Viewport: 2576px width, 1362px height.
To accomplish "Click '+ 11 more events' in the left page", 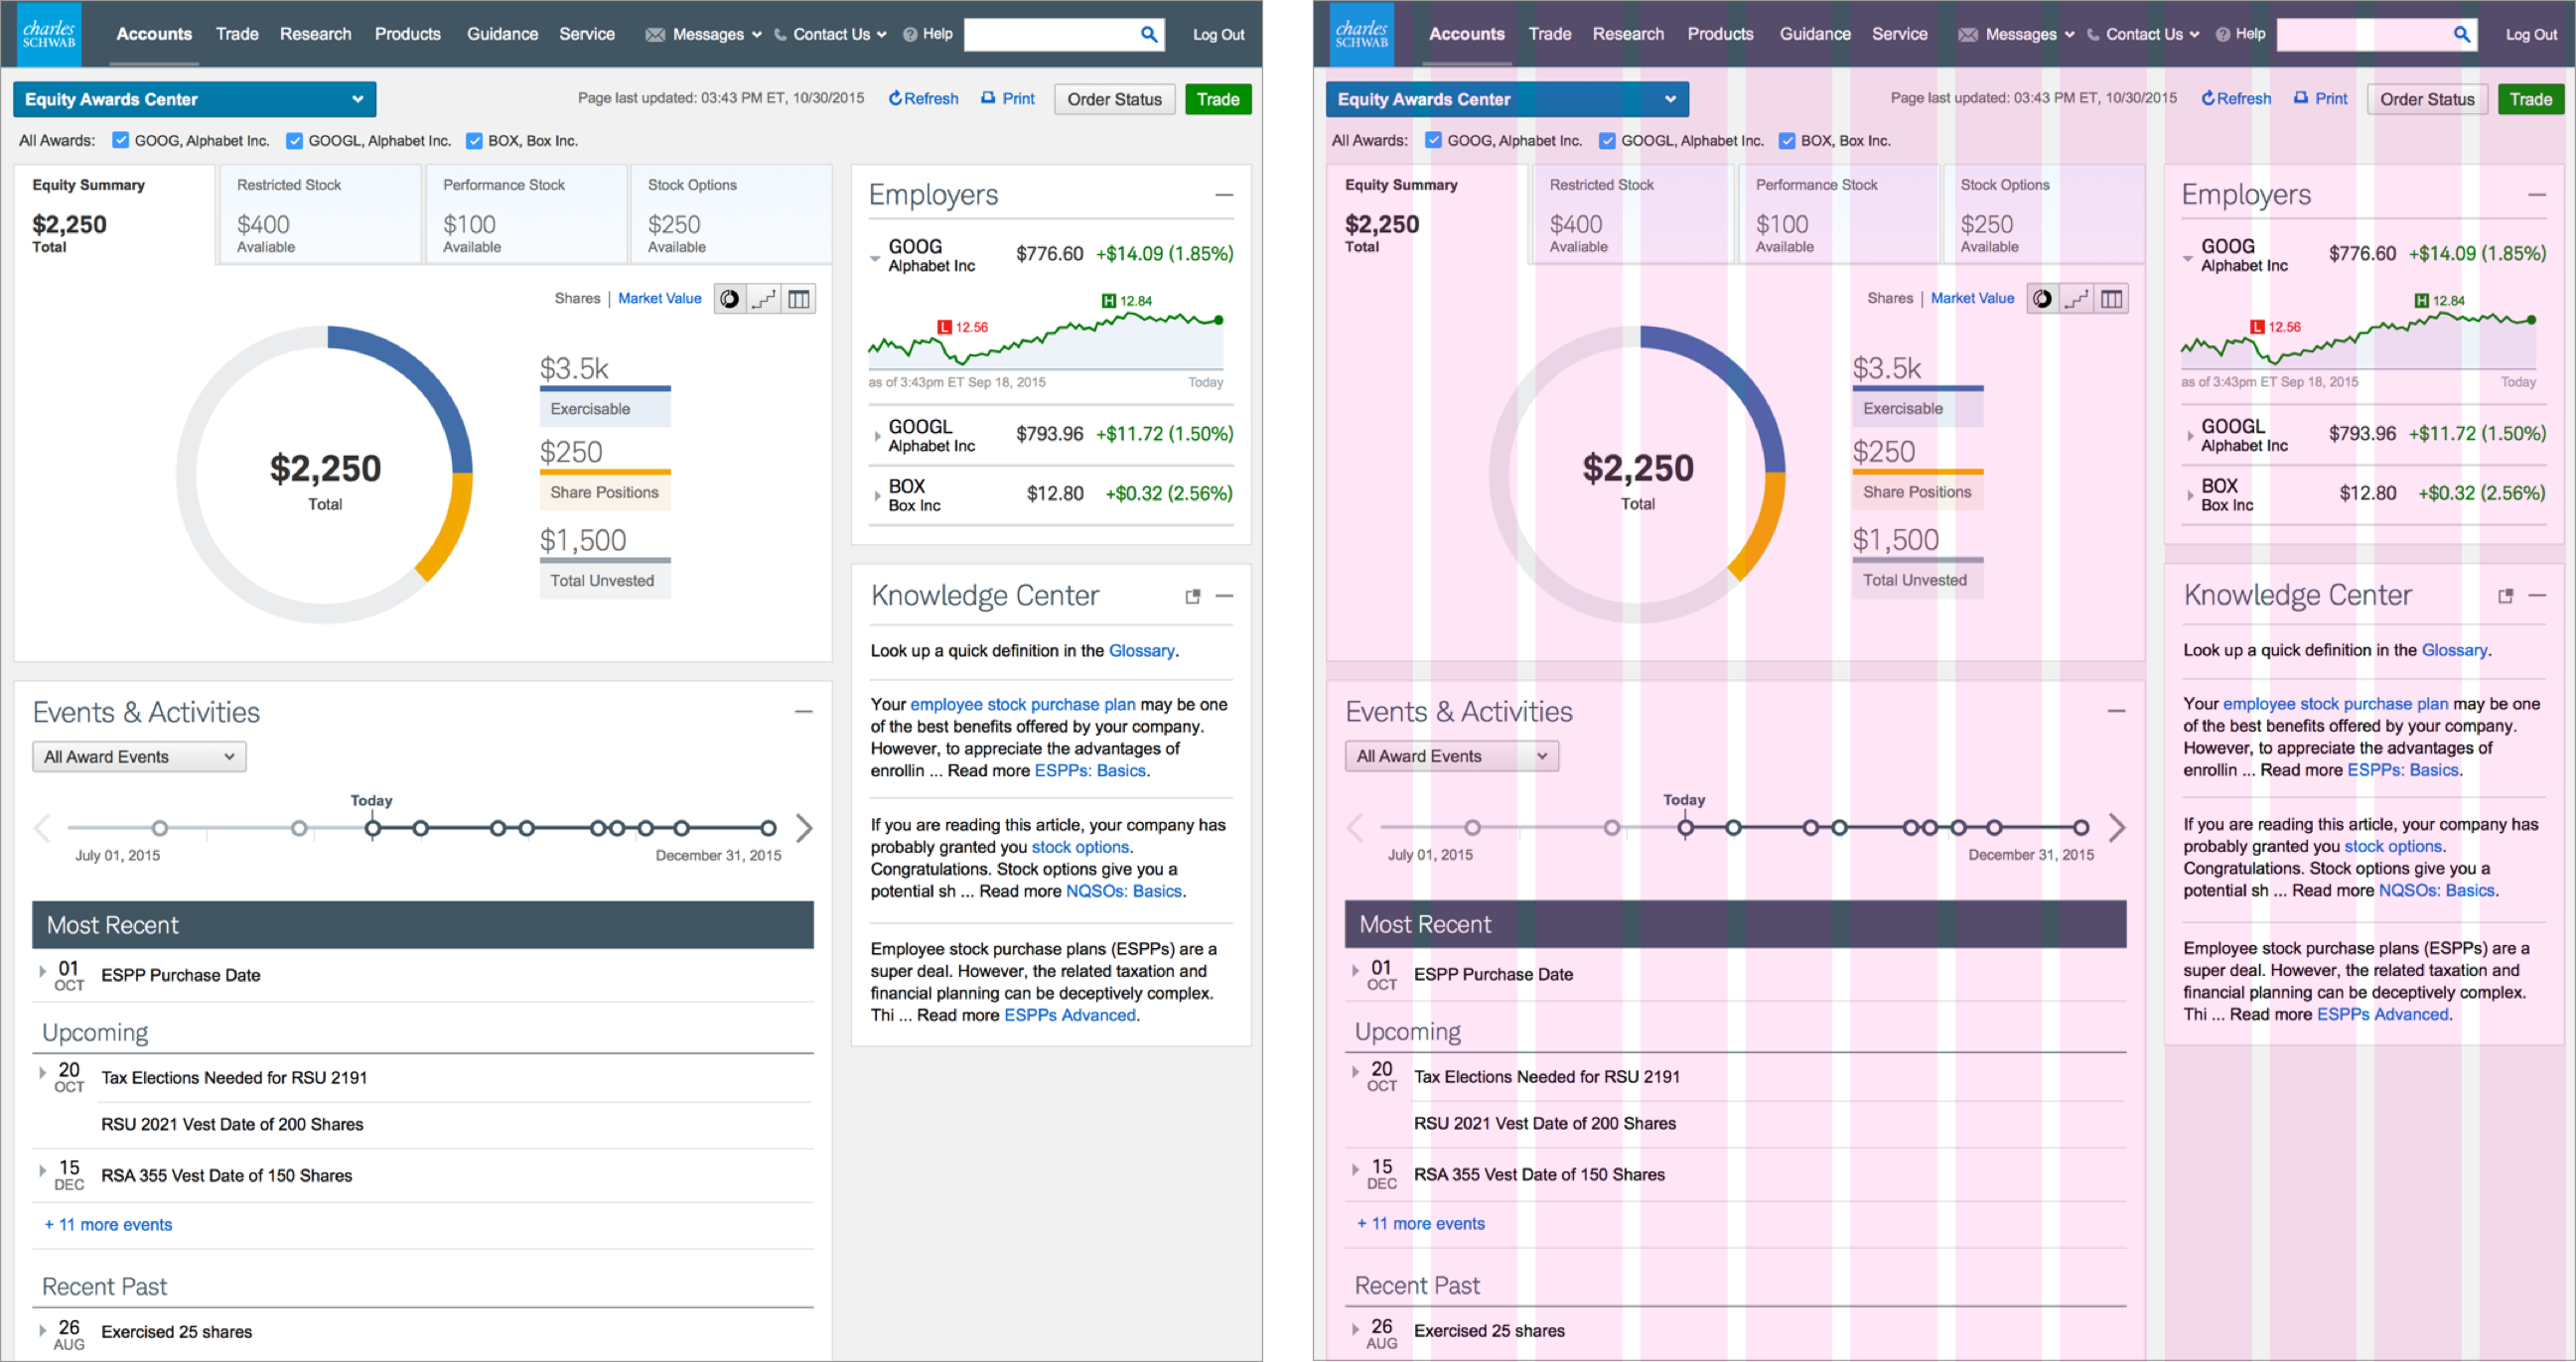I will [108, 1225].
